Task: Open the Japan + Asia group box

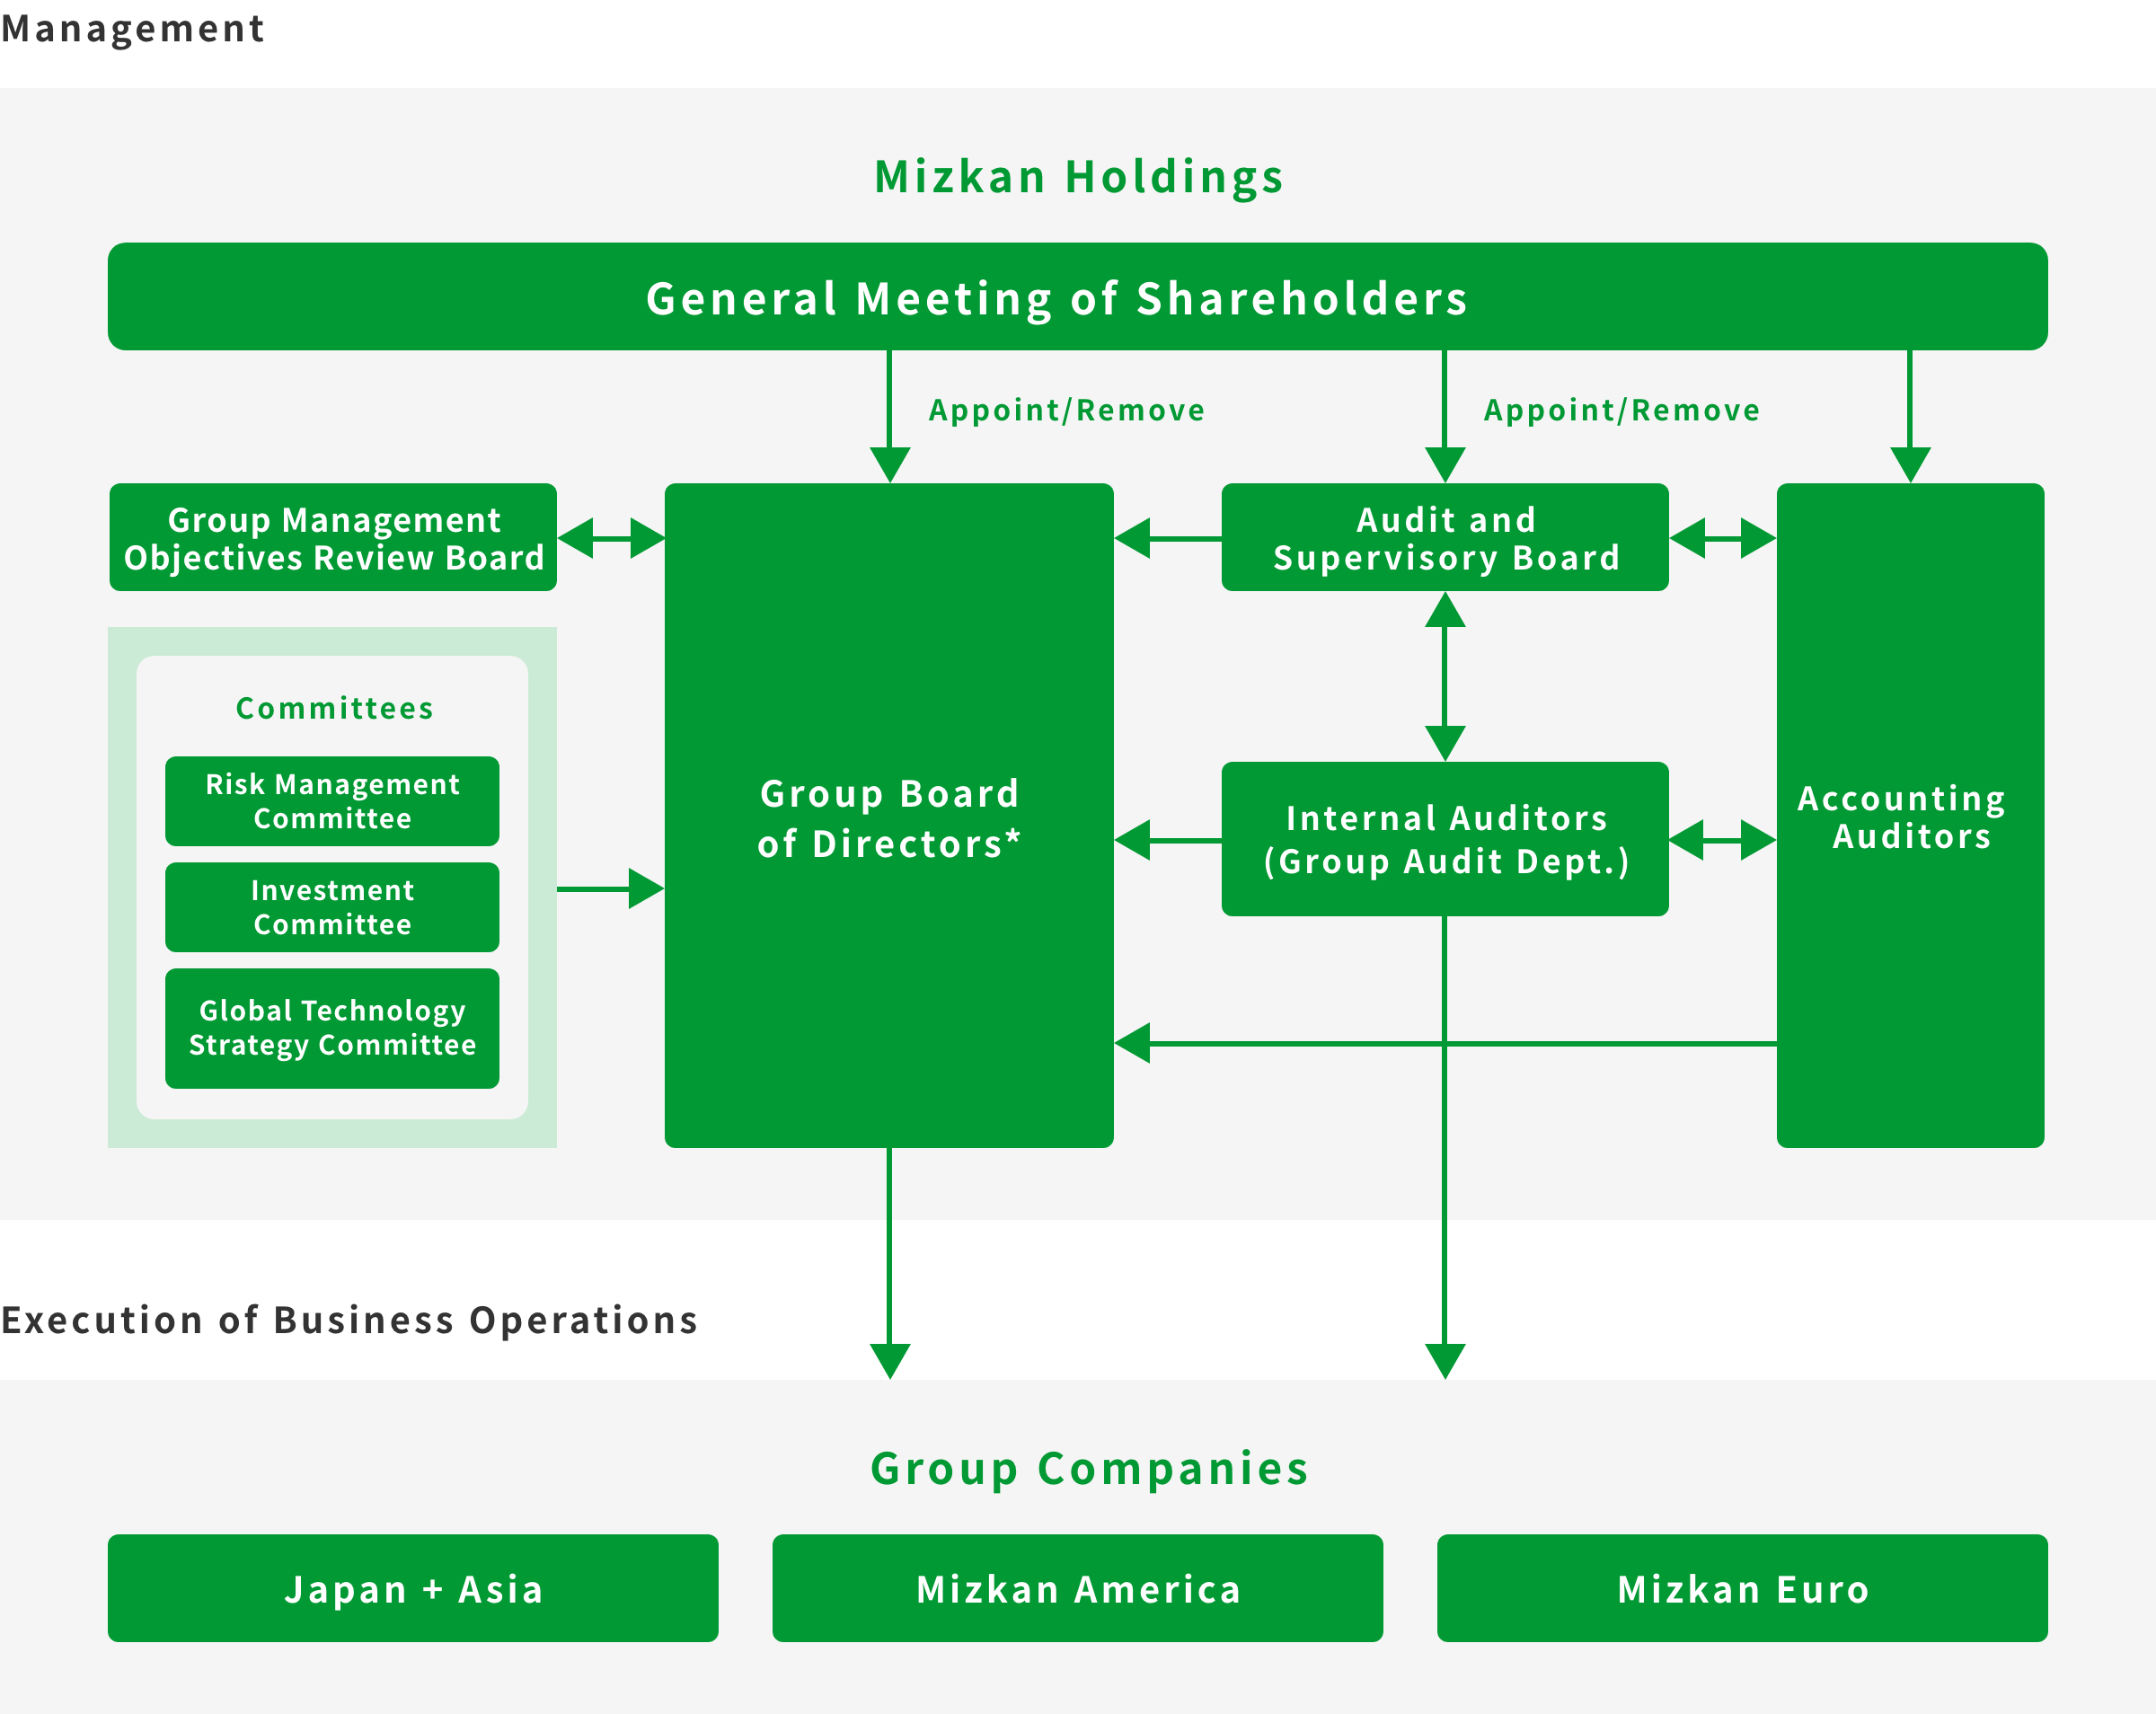Action: coord(413,1588)
